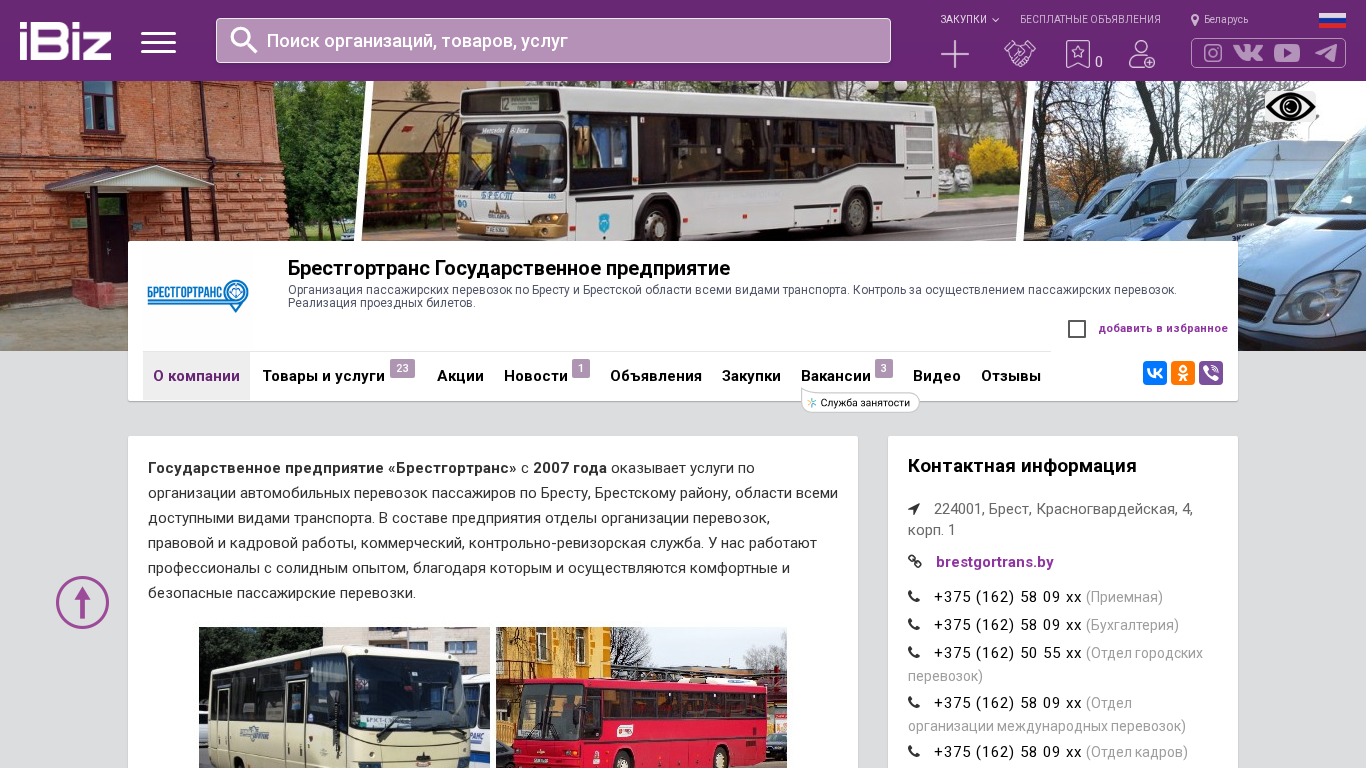Open the handshake partnership icon
The height and width of the screenshot is (768, 1366).
pos(1020,54)
